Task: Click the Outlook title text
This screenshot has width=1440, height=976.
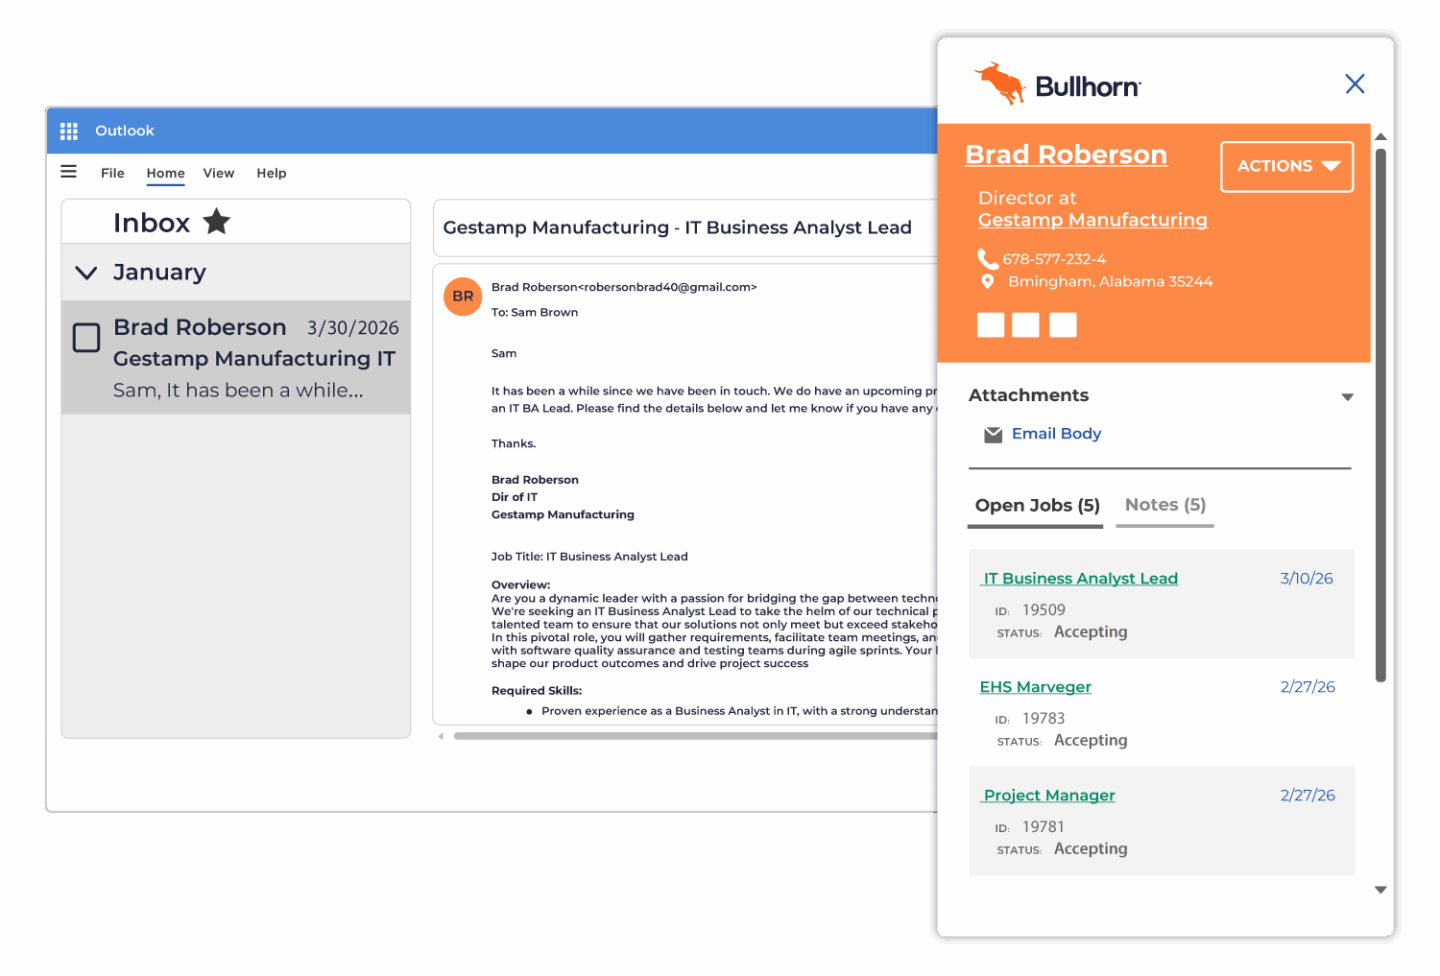Action: (x=125, y=131)
